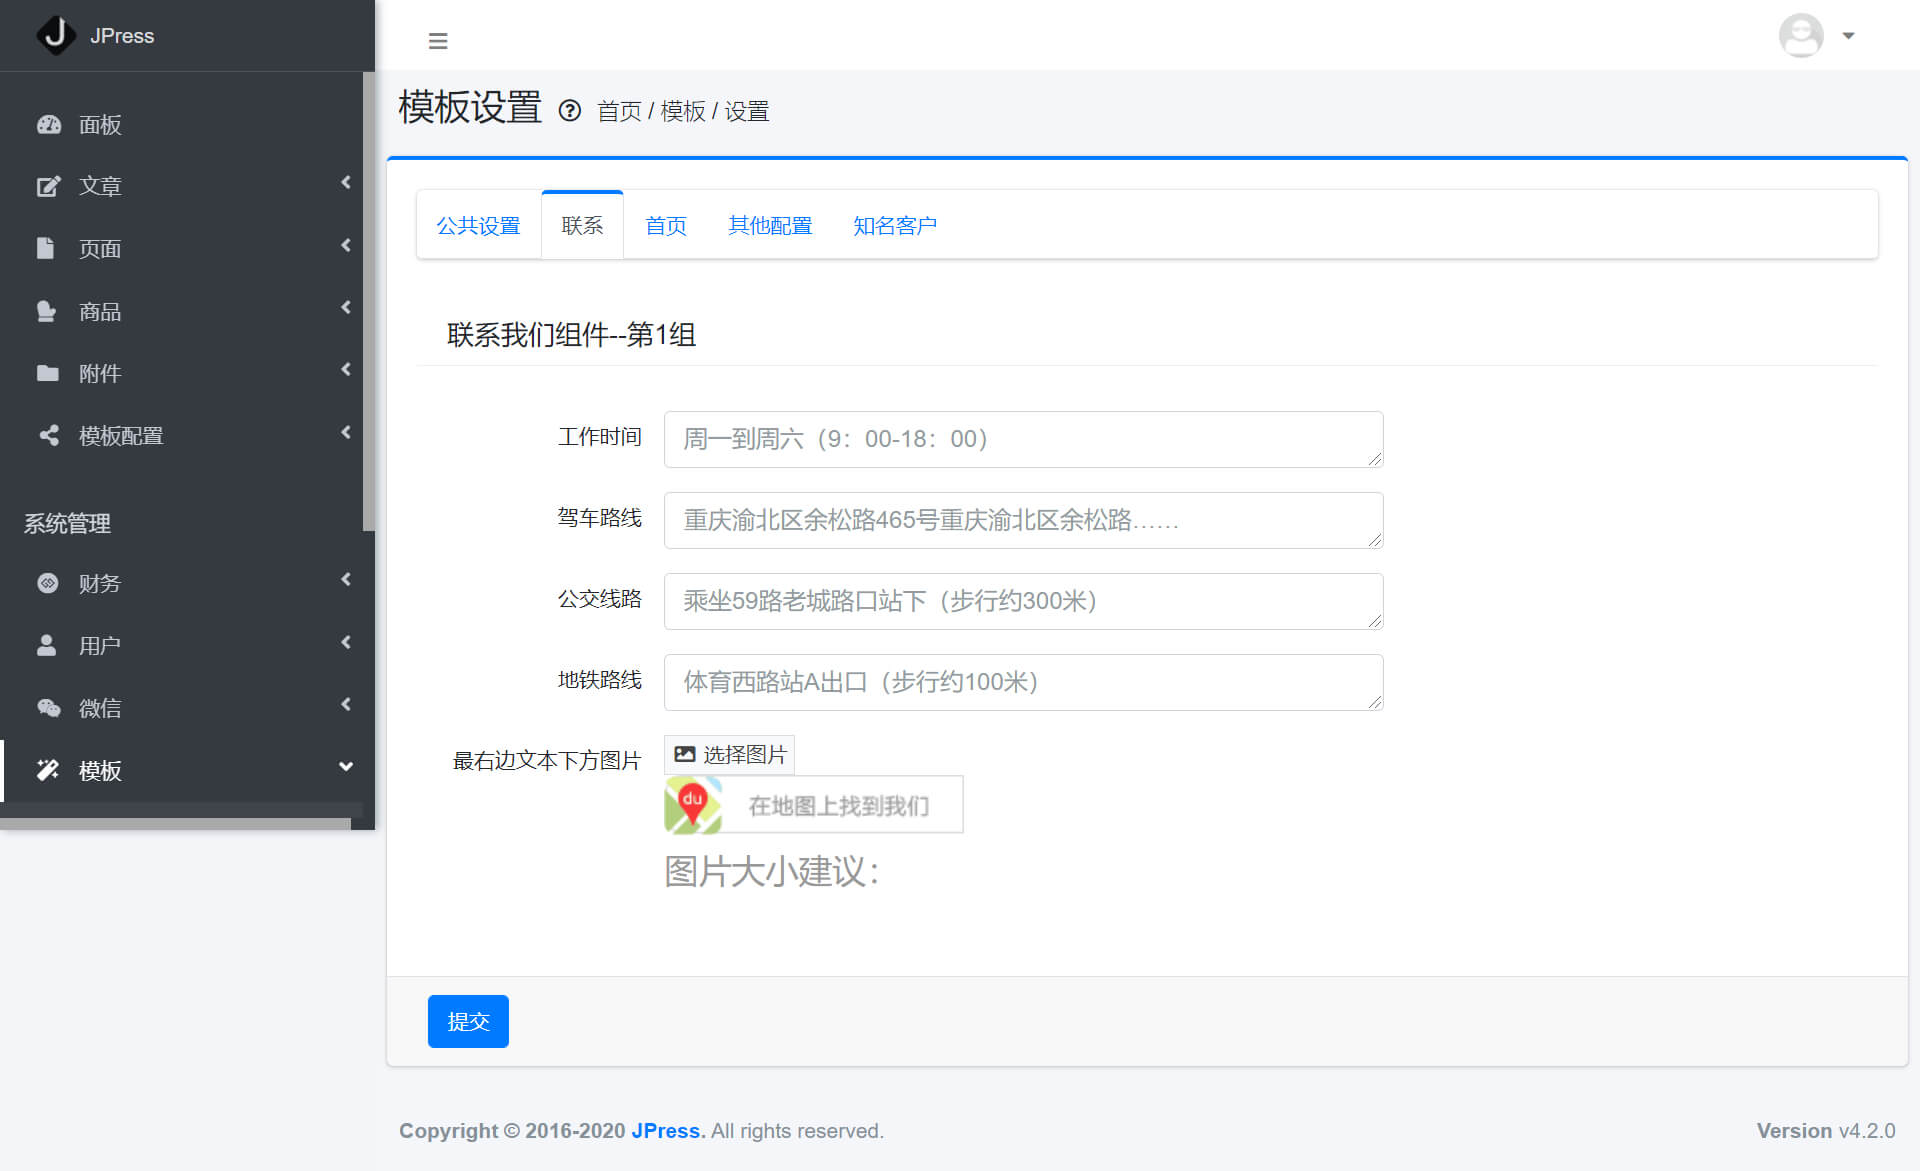Click the 微信 WeChat icon in sidebar
Viewport: 1920px width, 1171px height.
[x=49, y=708]
